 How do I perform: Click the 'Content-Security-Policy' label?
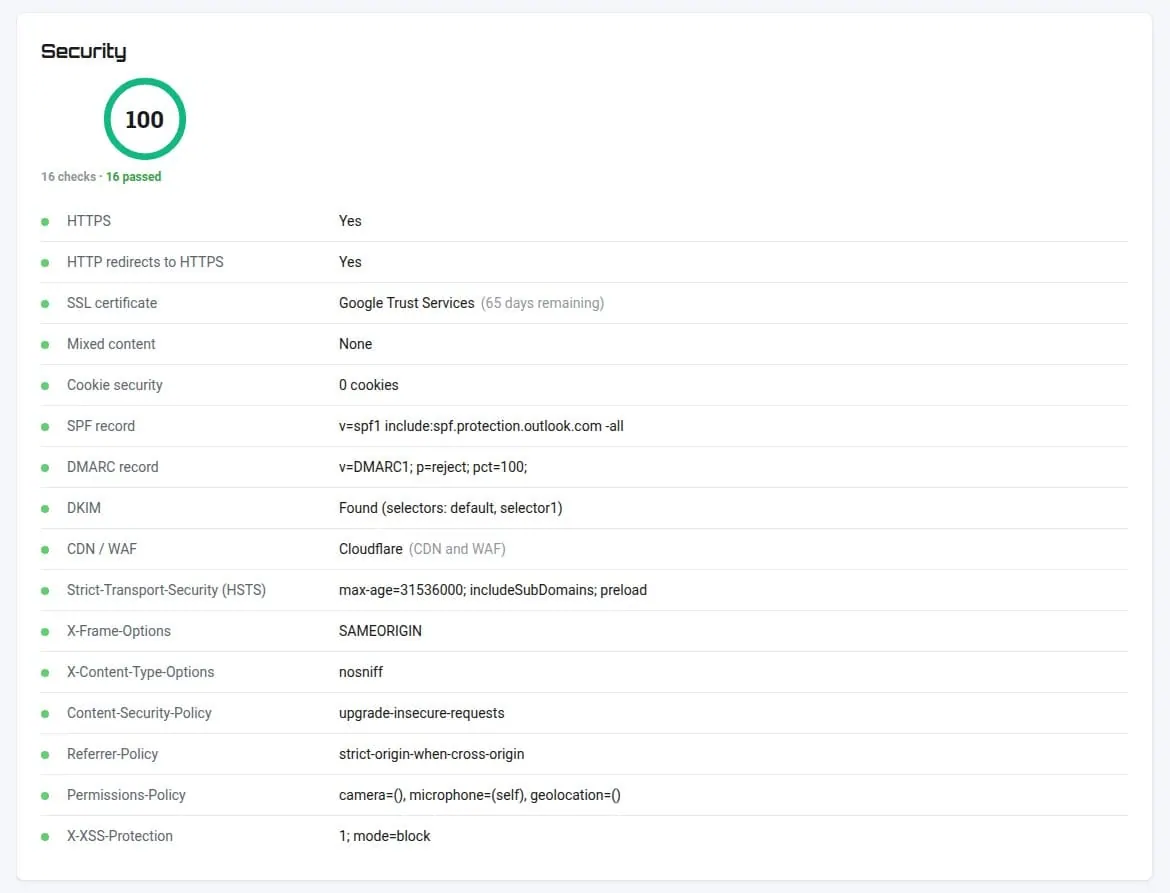[140, 713]
